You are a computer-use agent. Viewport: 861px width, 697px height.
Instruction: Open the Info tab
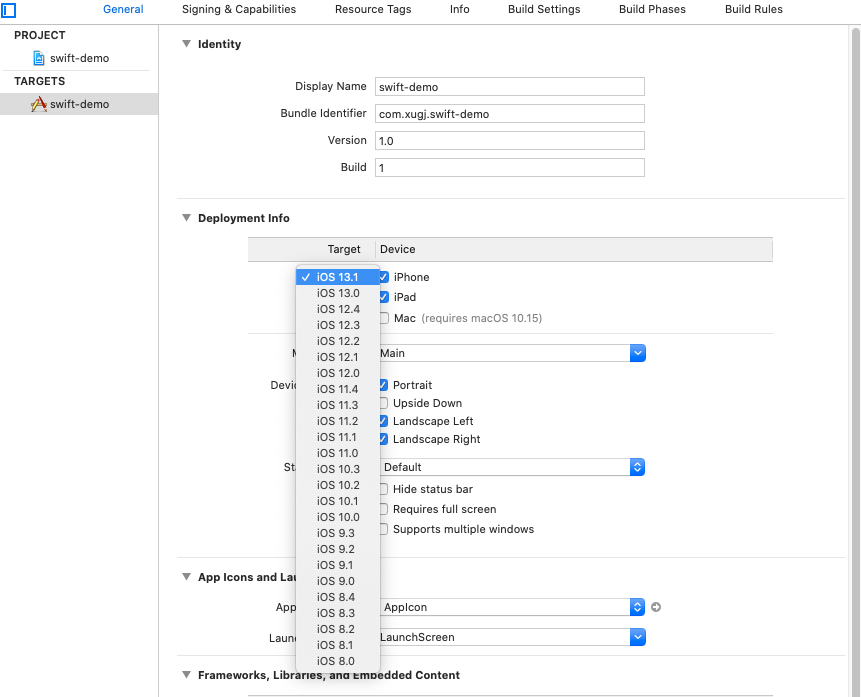[460, 9]
